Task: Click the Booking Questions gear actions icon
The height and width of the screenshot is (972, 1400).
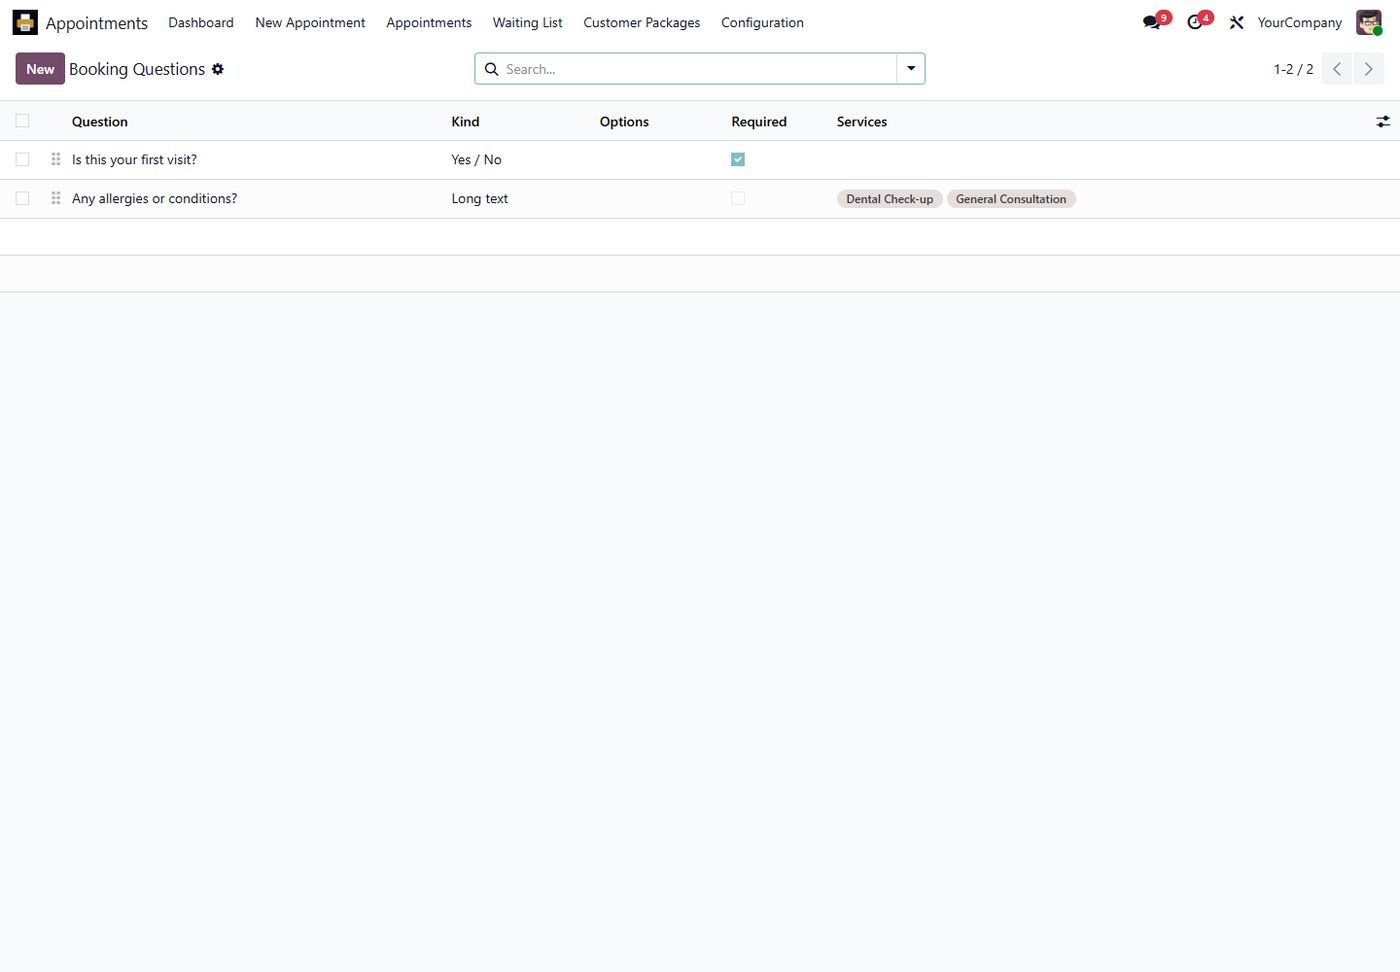Action: tap(218, 69)
